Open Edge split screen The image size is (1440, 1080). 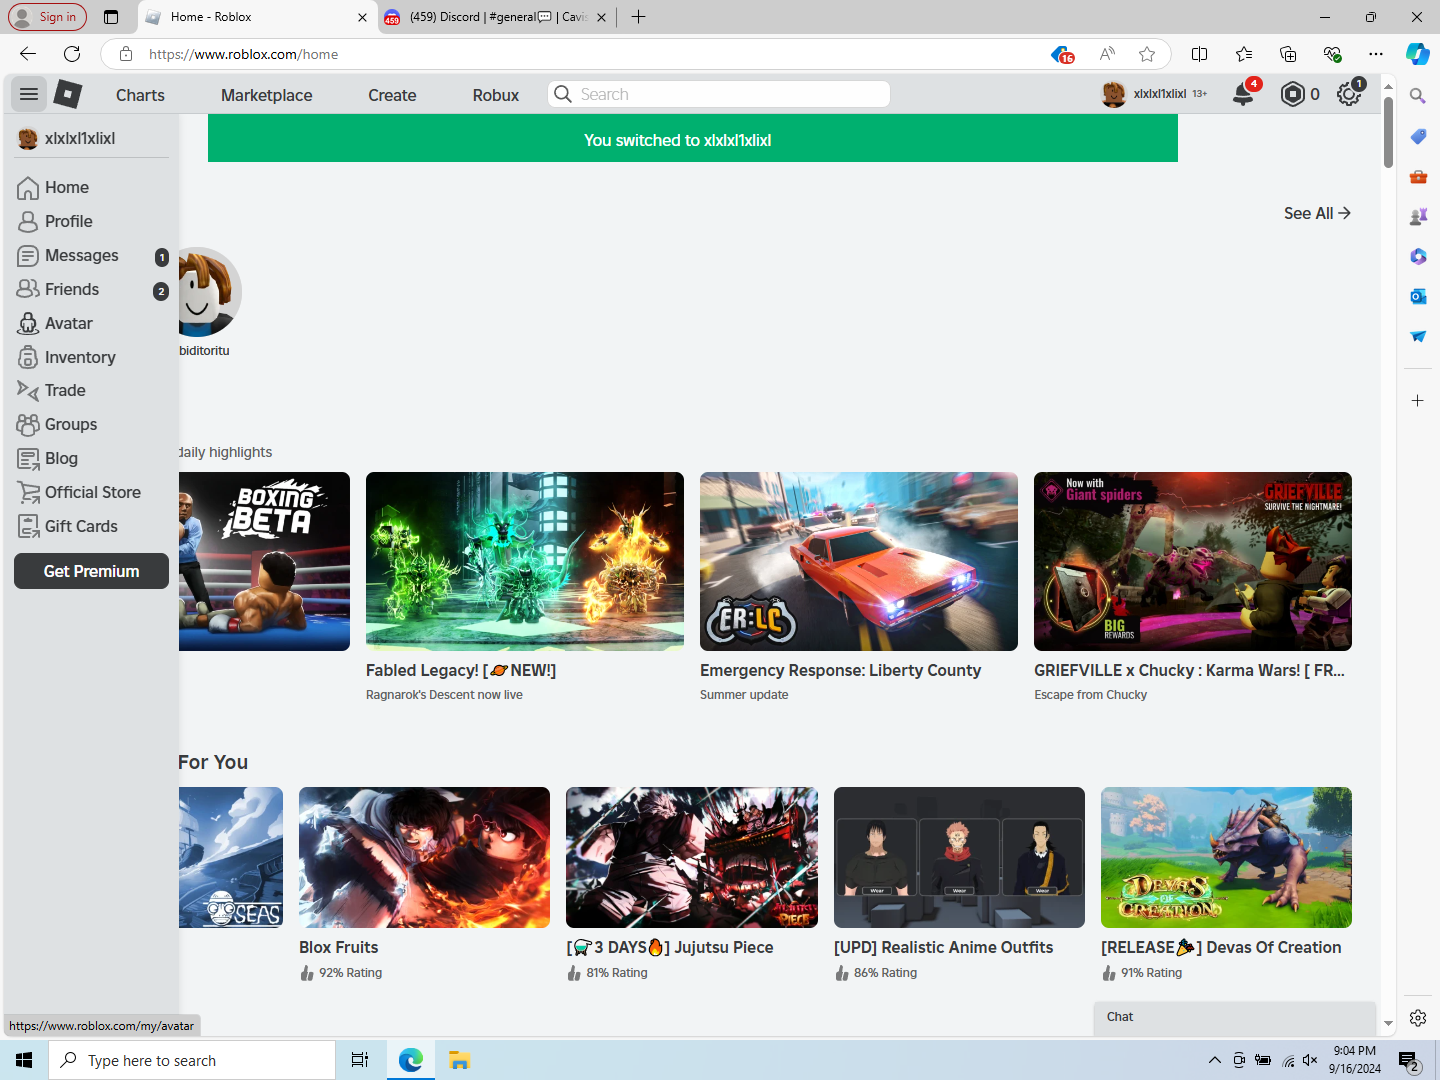point(1200,54)
